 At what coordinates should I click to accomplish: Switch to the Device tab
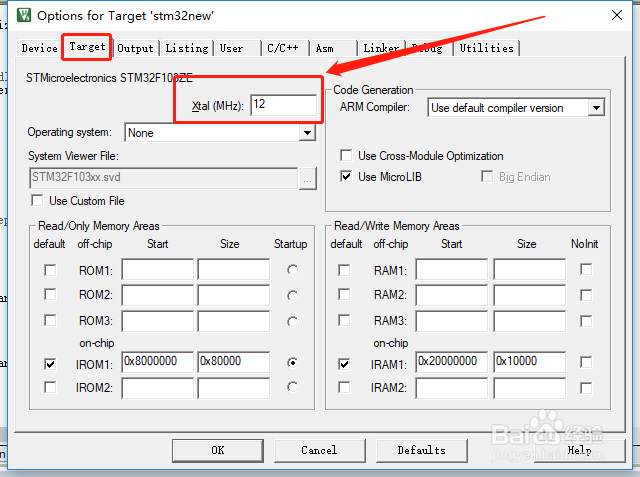click(39, 48)
